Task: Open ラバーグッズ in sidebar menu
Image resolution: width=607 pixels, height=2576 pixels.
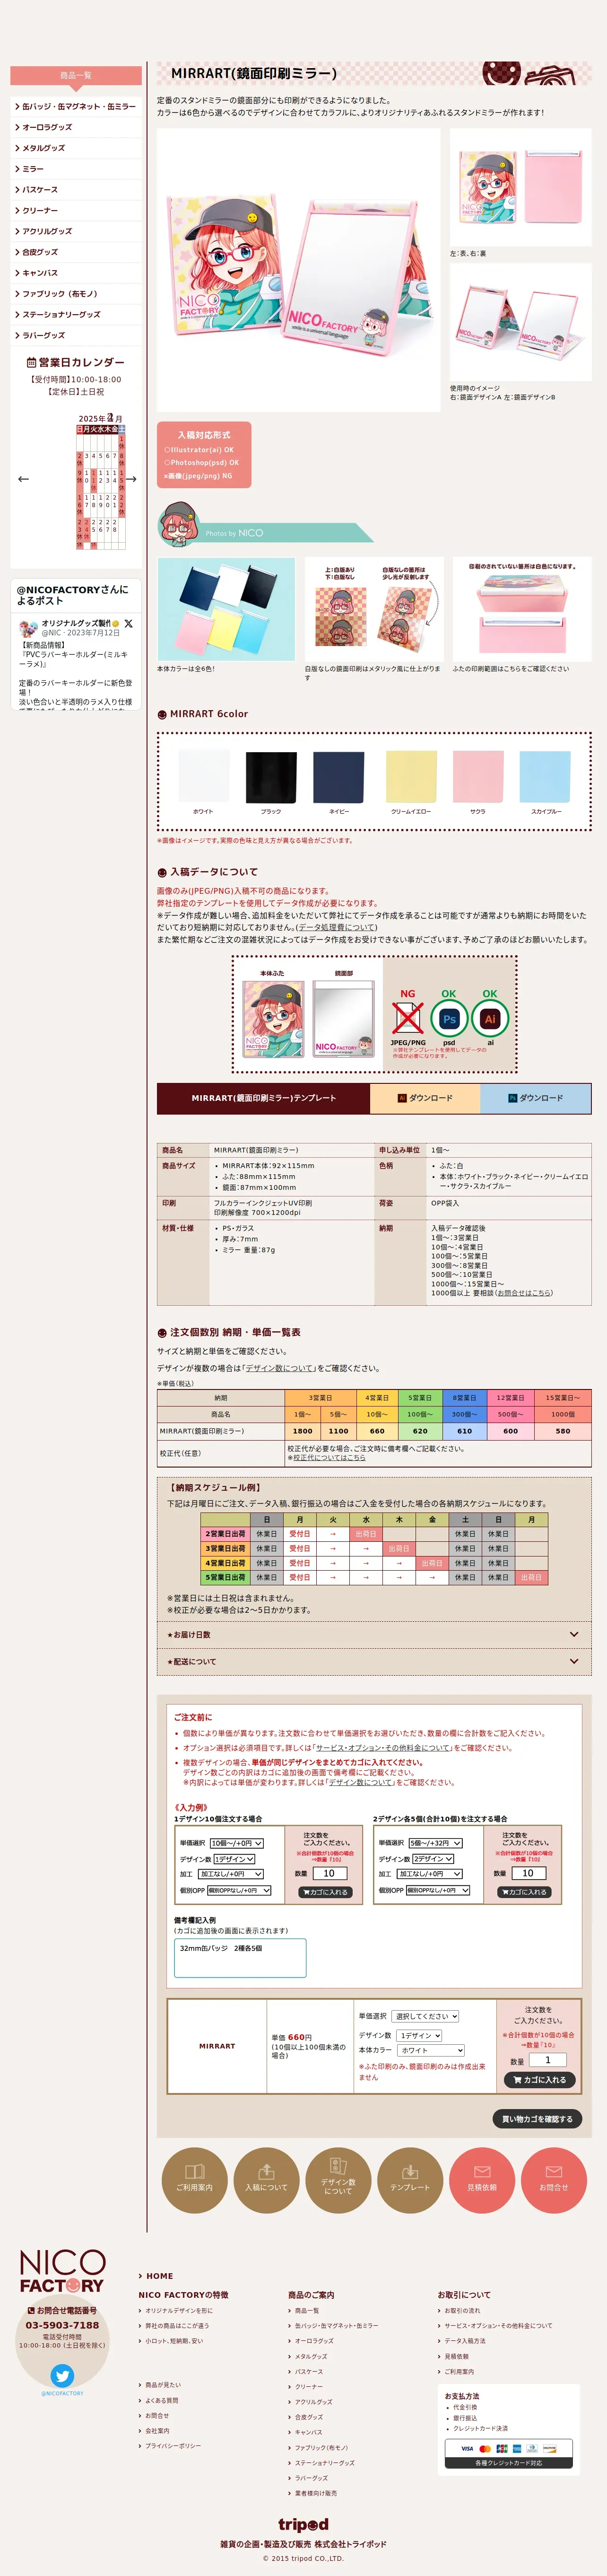Action: click(76, 335)
